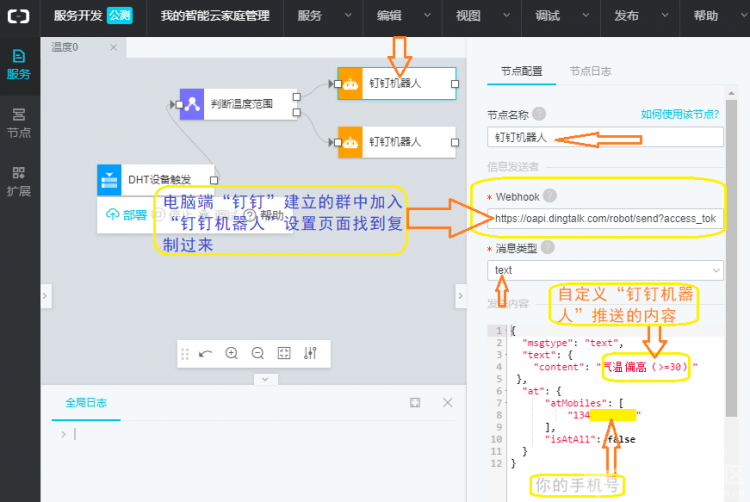The width and height of the screenshot is (750, 502).
Task: Select the upper 钉钉机器人 node
Action: pyautogui.click(x=397, y=84)
